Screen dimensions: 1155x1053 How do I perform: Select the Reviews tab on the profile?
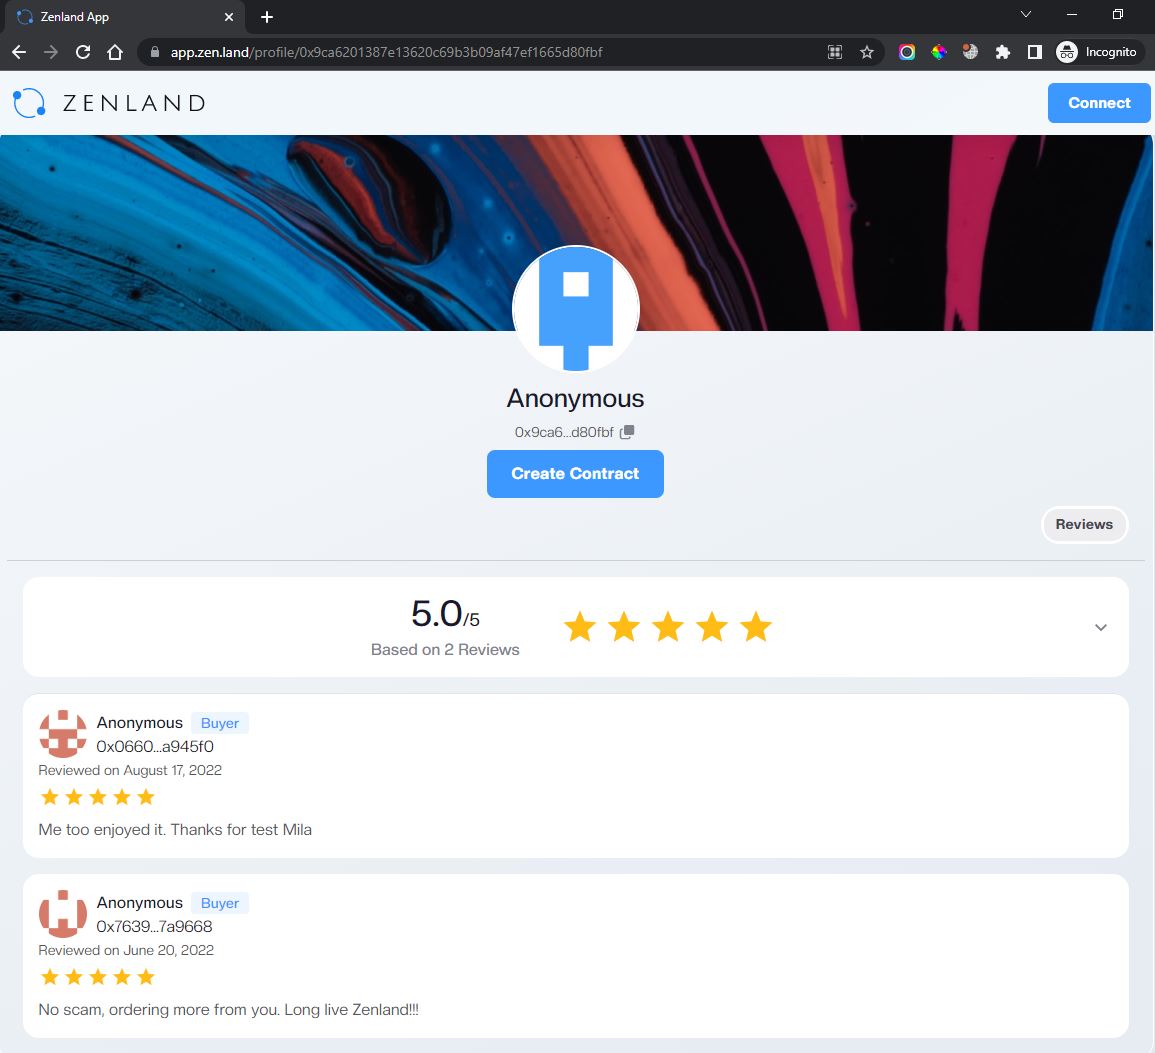[x=1084, y=524]
